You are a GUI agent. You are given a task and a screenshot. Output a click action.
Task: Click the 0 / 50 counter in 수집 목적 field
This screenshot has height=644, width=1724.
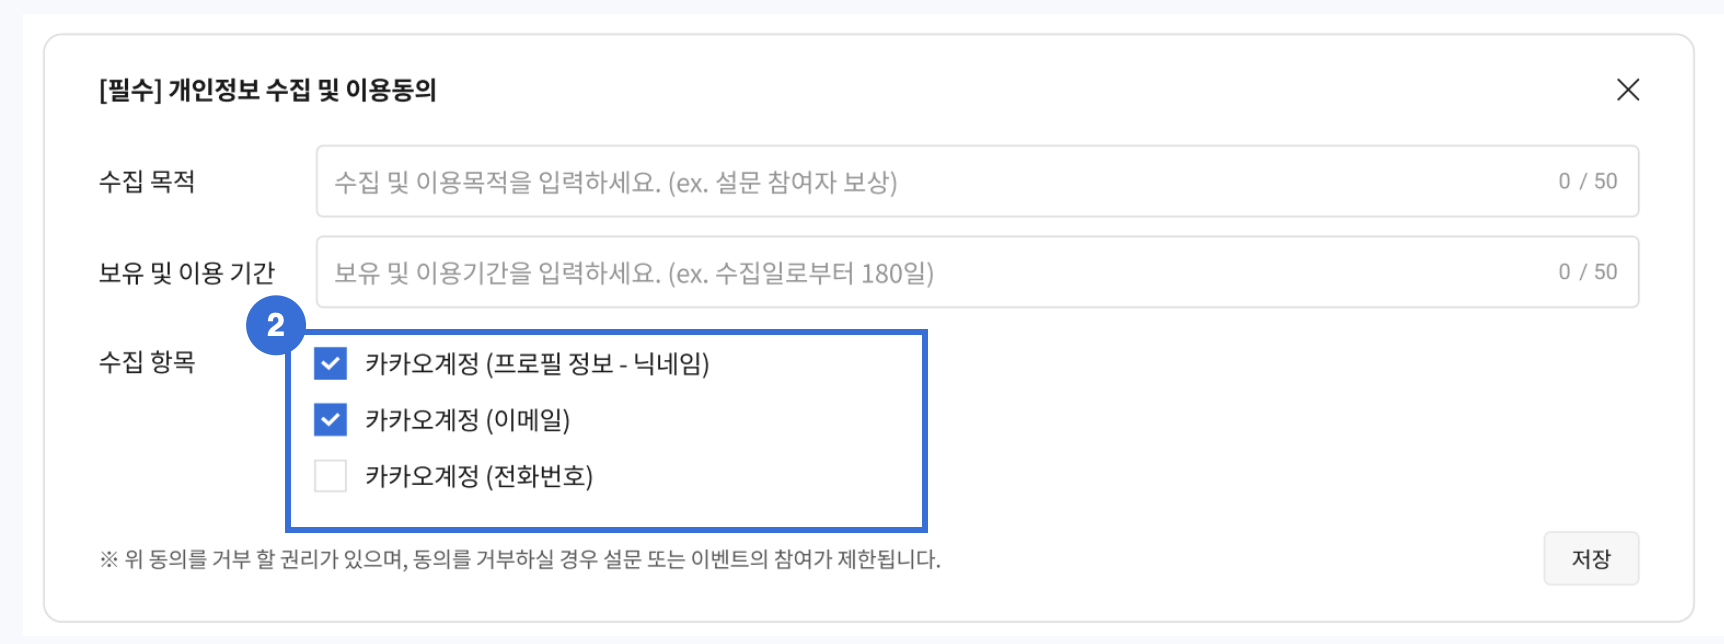click(1587, 182)
